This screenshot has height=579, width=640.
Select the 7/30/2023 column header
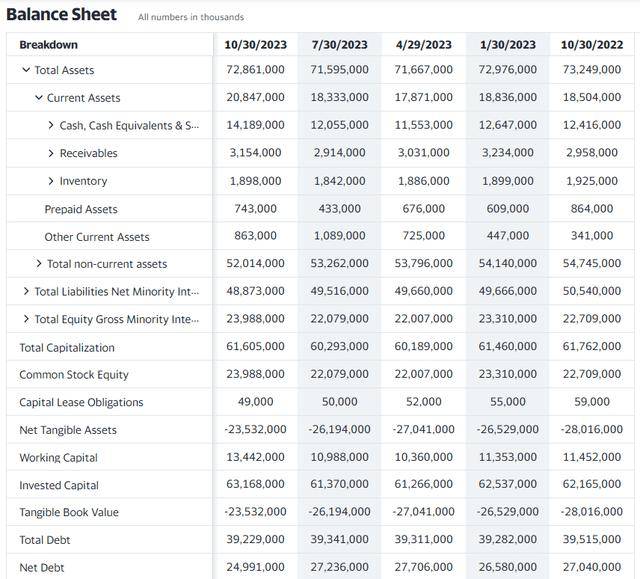[340, 44]
